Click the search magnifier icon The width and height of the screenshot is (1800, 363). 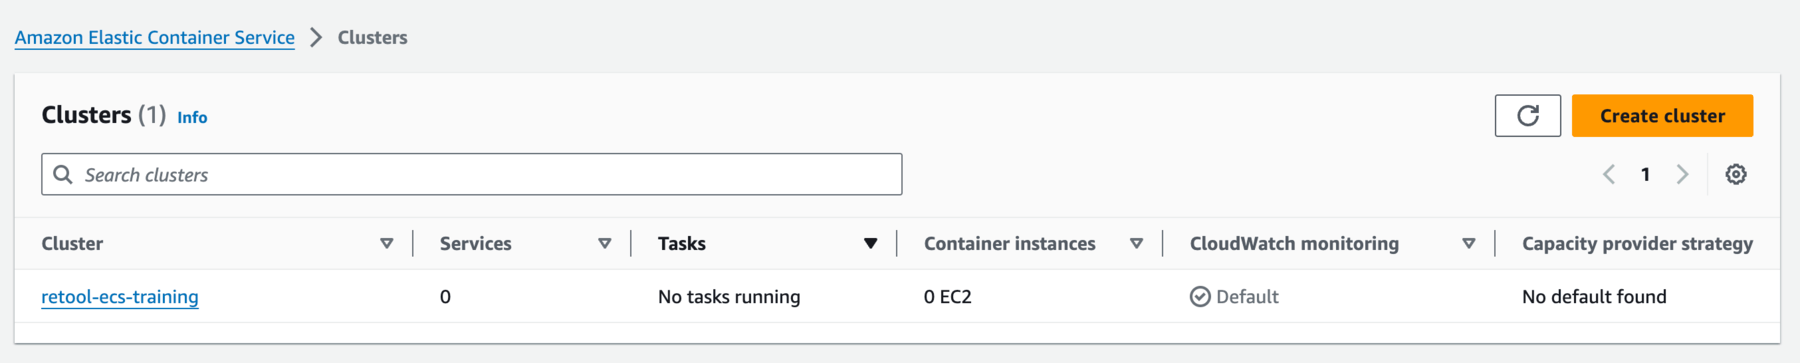coord(63,175)
